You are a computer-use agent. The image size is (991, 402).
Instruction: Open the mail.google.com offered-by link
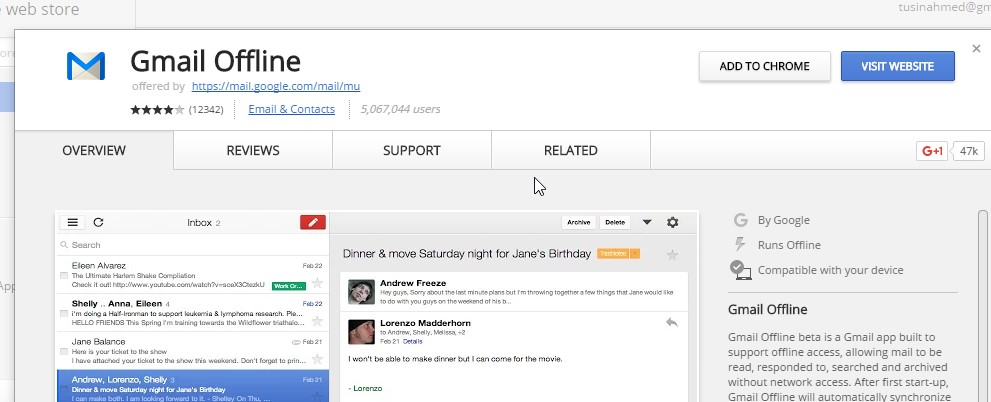click(276, 86)
